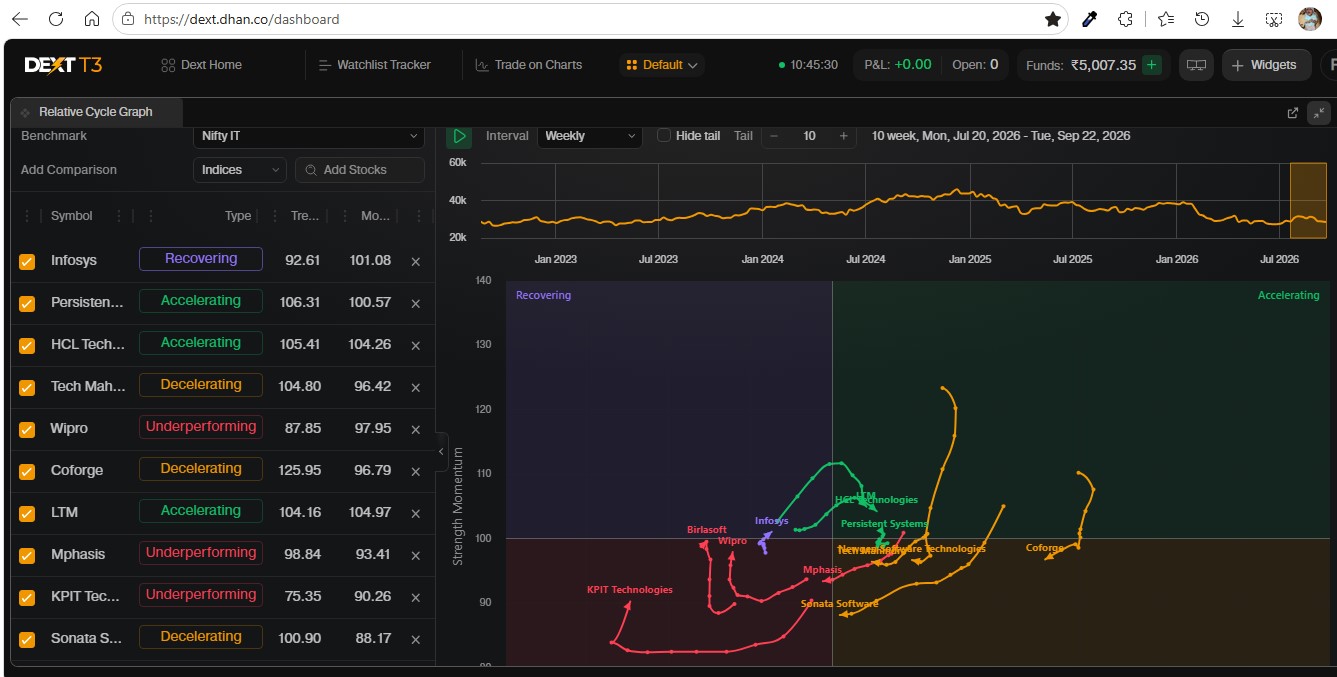
Task: Switch to Trade on Charts
Action: [528, 65]
